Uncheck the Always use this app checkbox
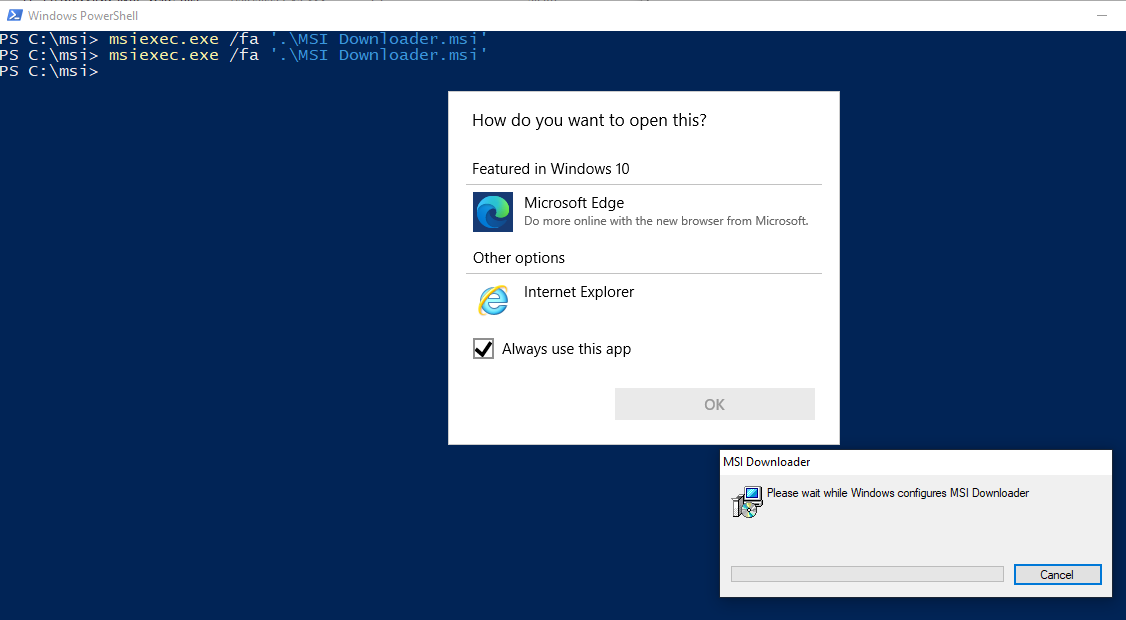This screenshot has width=1126, height=620. 484,349
